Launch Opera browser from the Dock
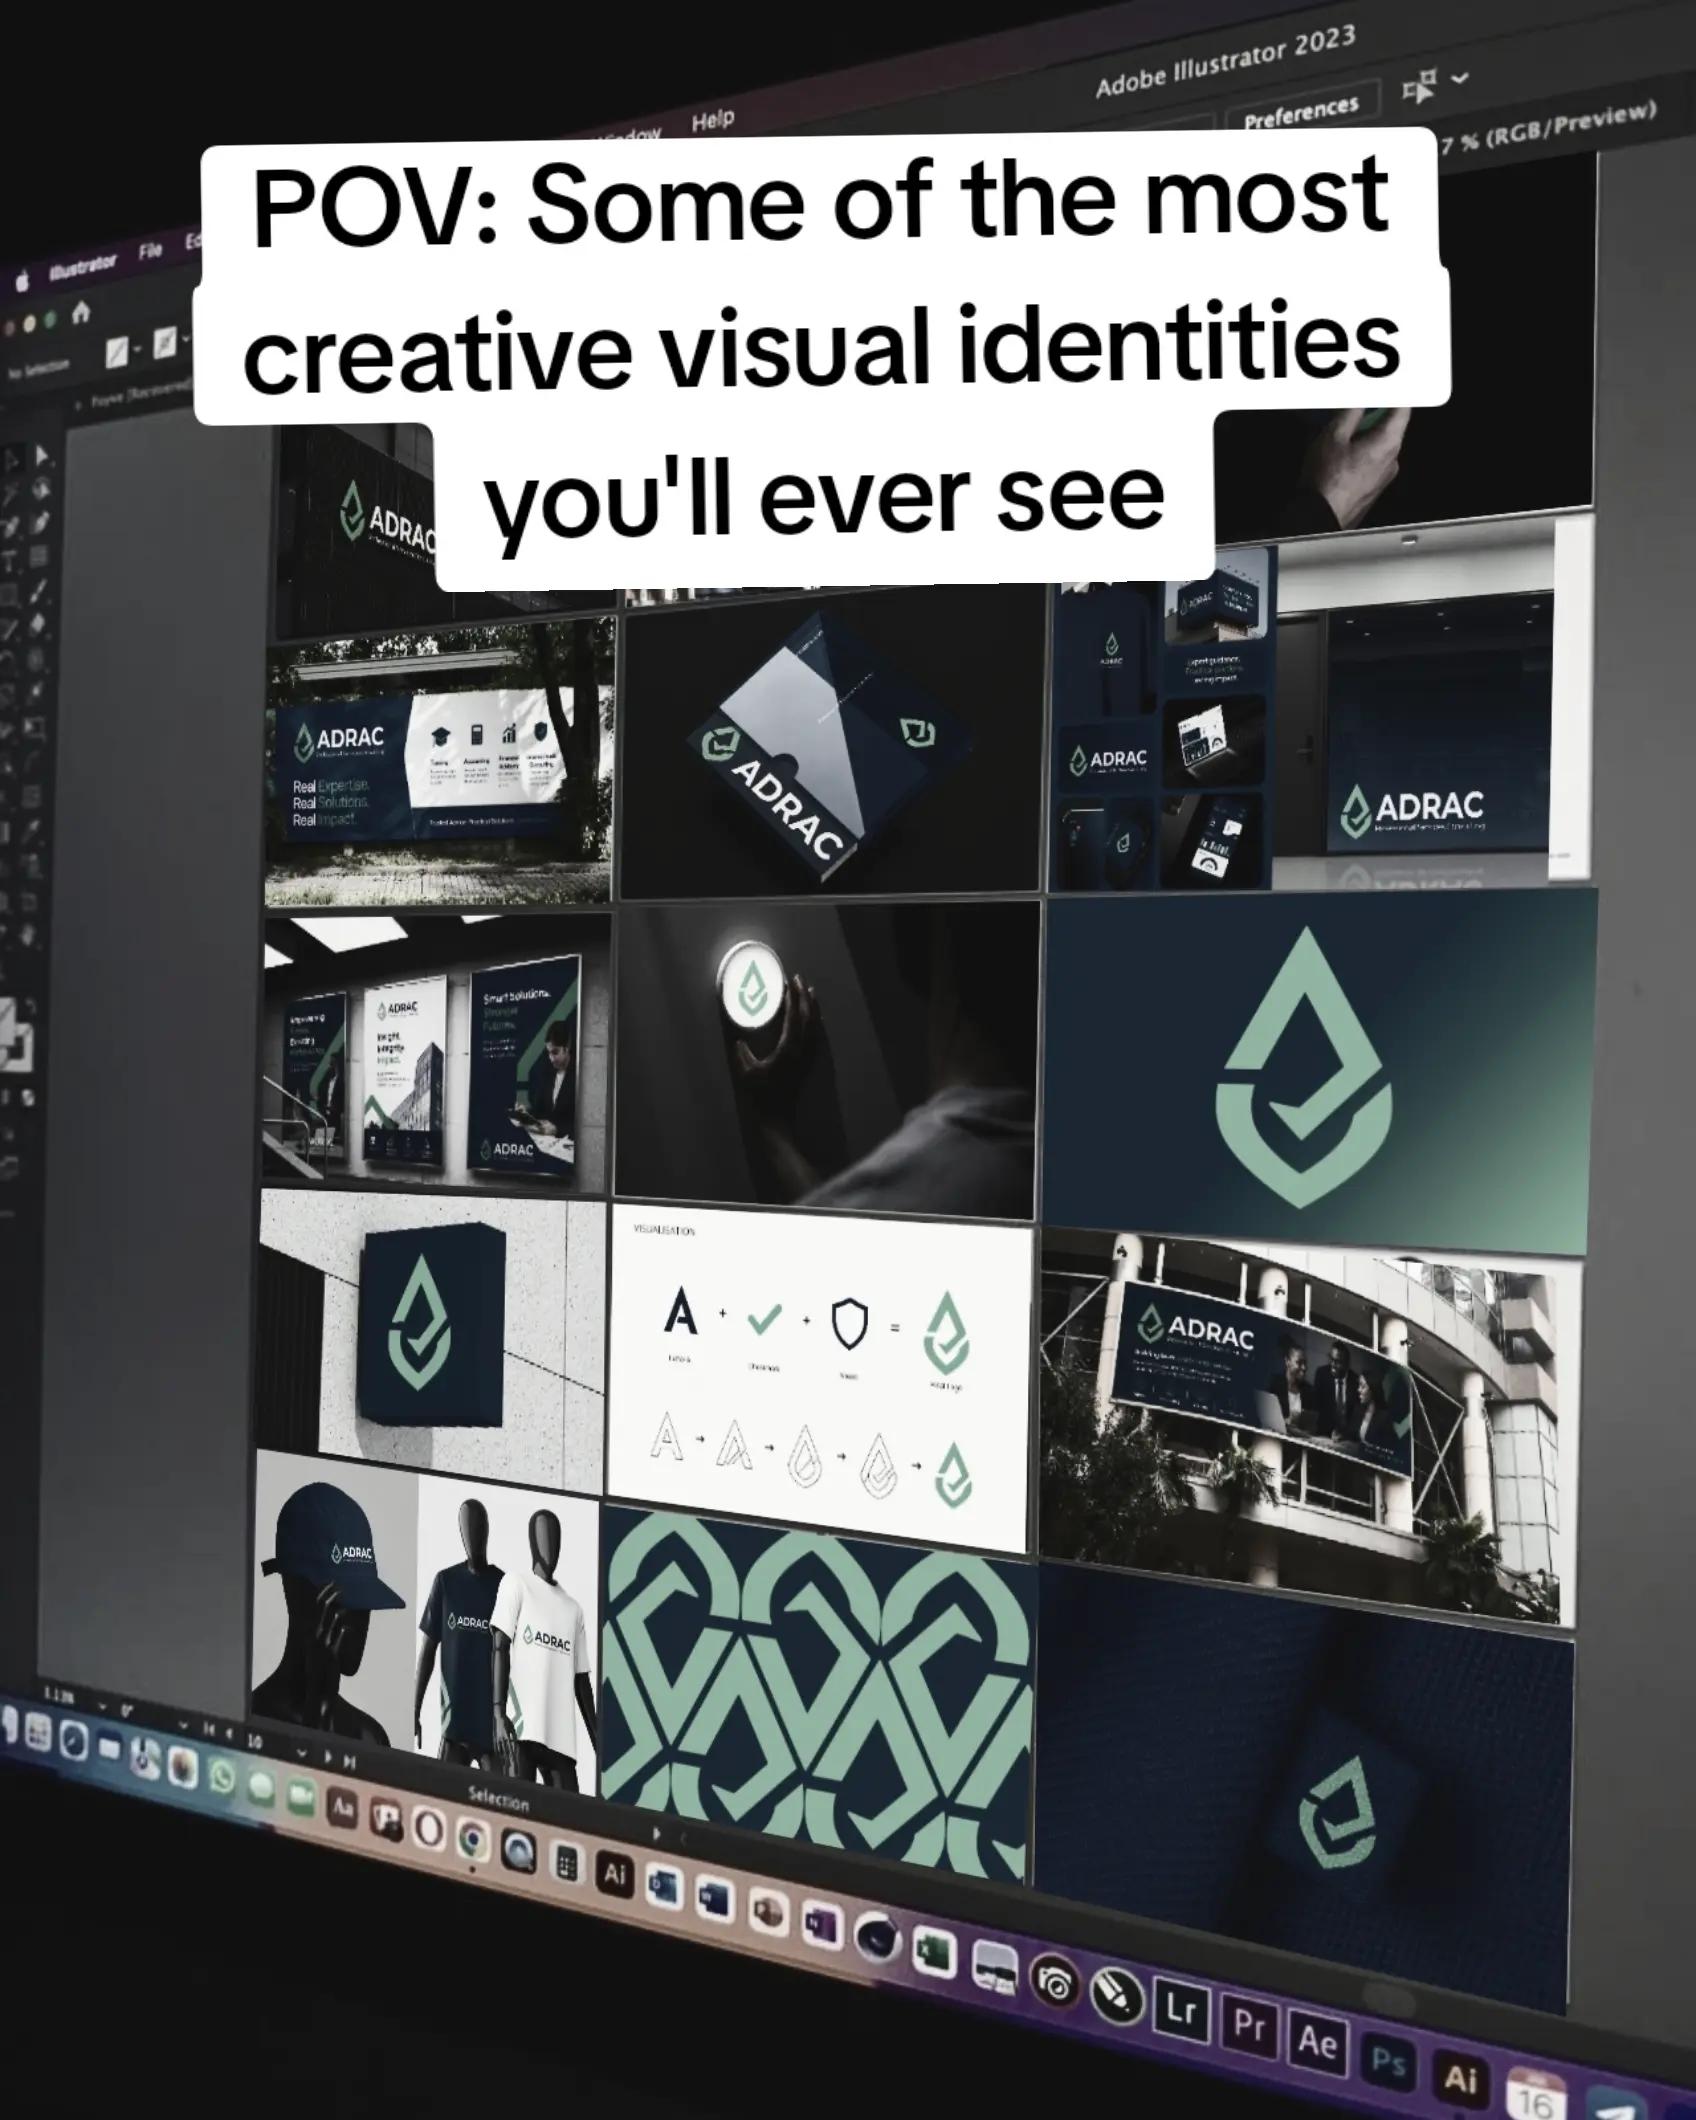1696x2120 pixels. tap(429, 1828)
